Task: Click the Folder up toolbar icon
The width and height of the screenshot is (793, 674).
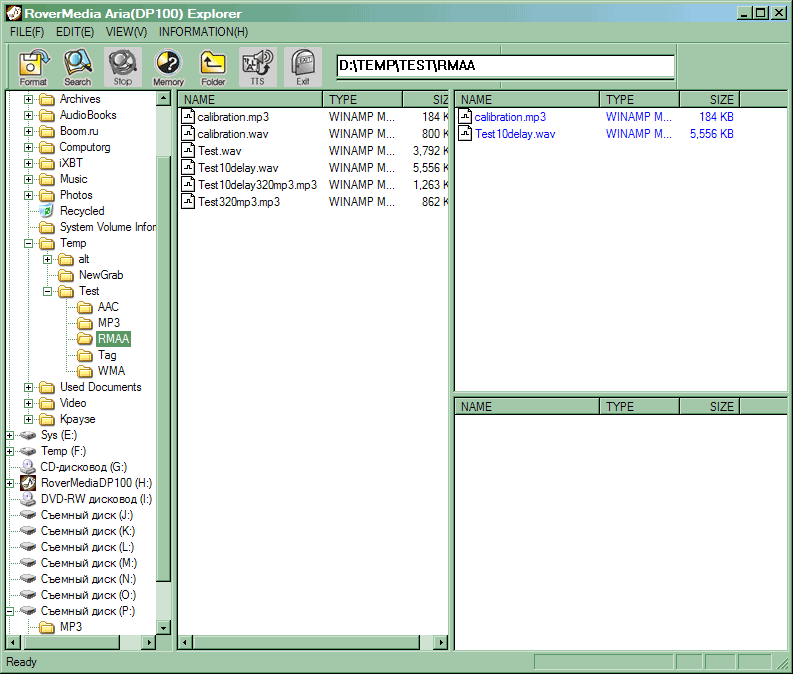Action: tap(213, 67)
